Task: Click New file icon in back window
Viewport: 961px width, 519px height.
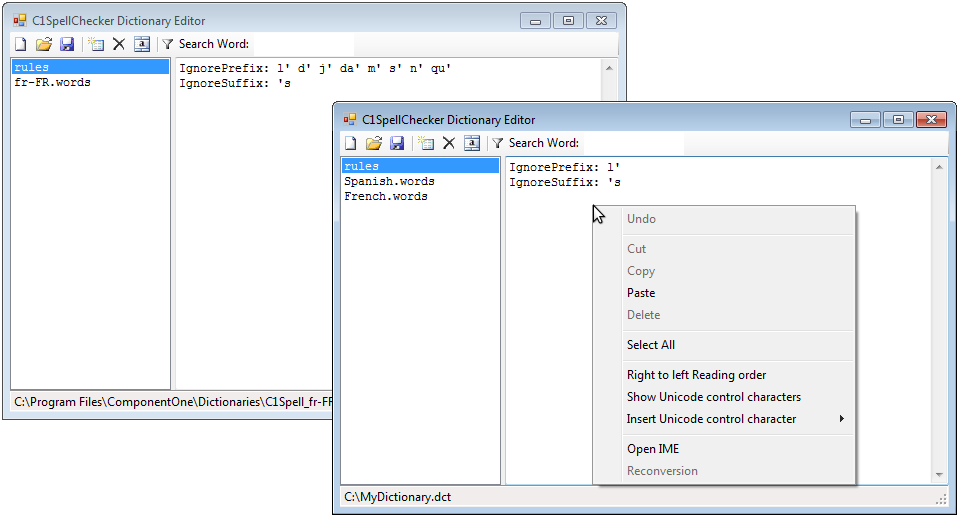Action: point(21,44)
